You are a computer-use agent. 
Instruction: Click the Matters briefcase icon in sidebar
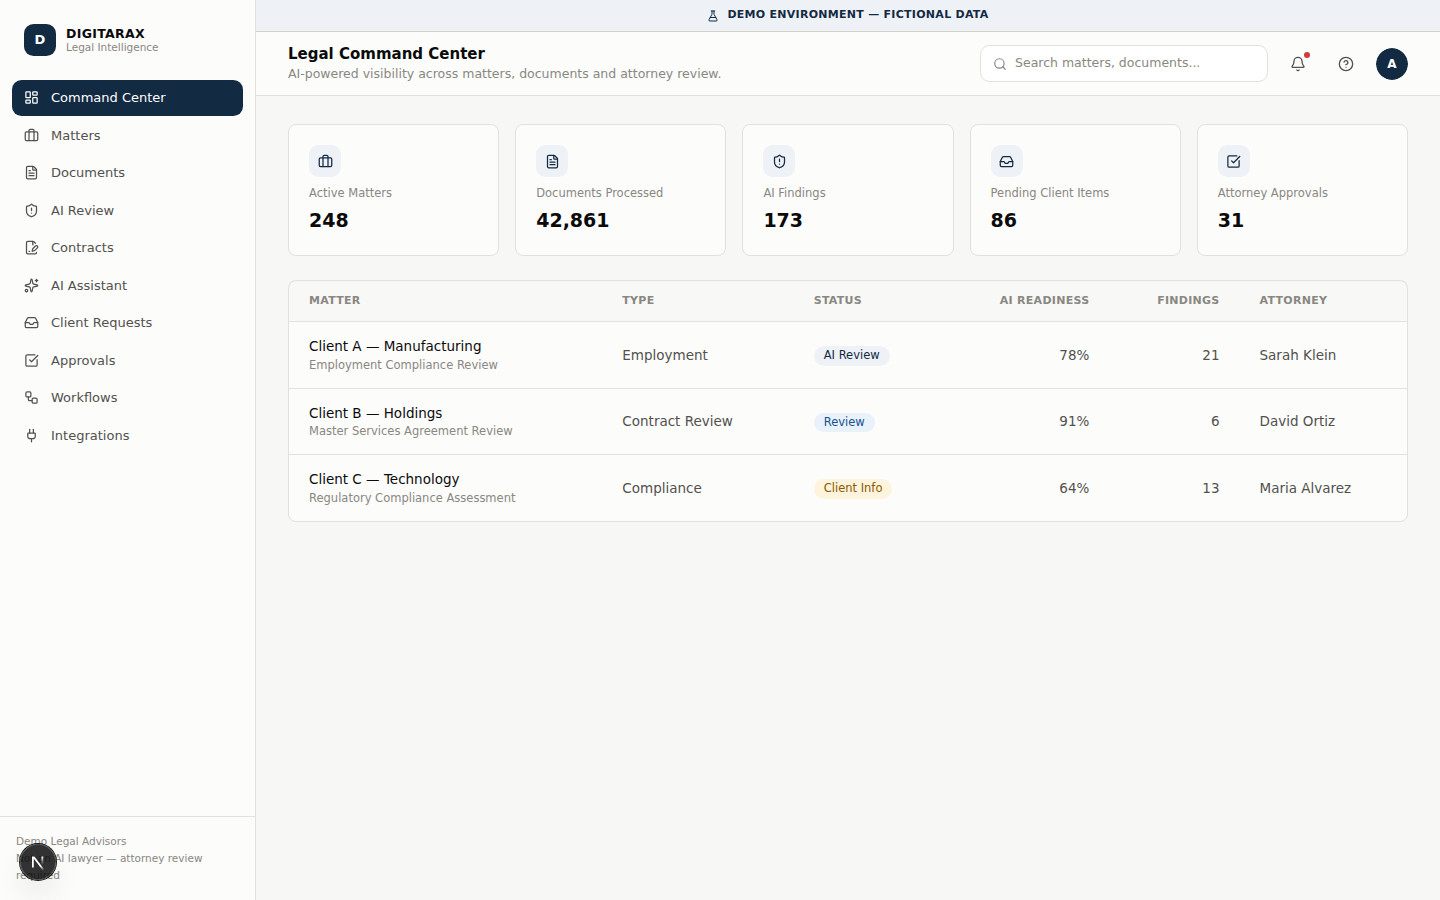[x=32, y=135]
